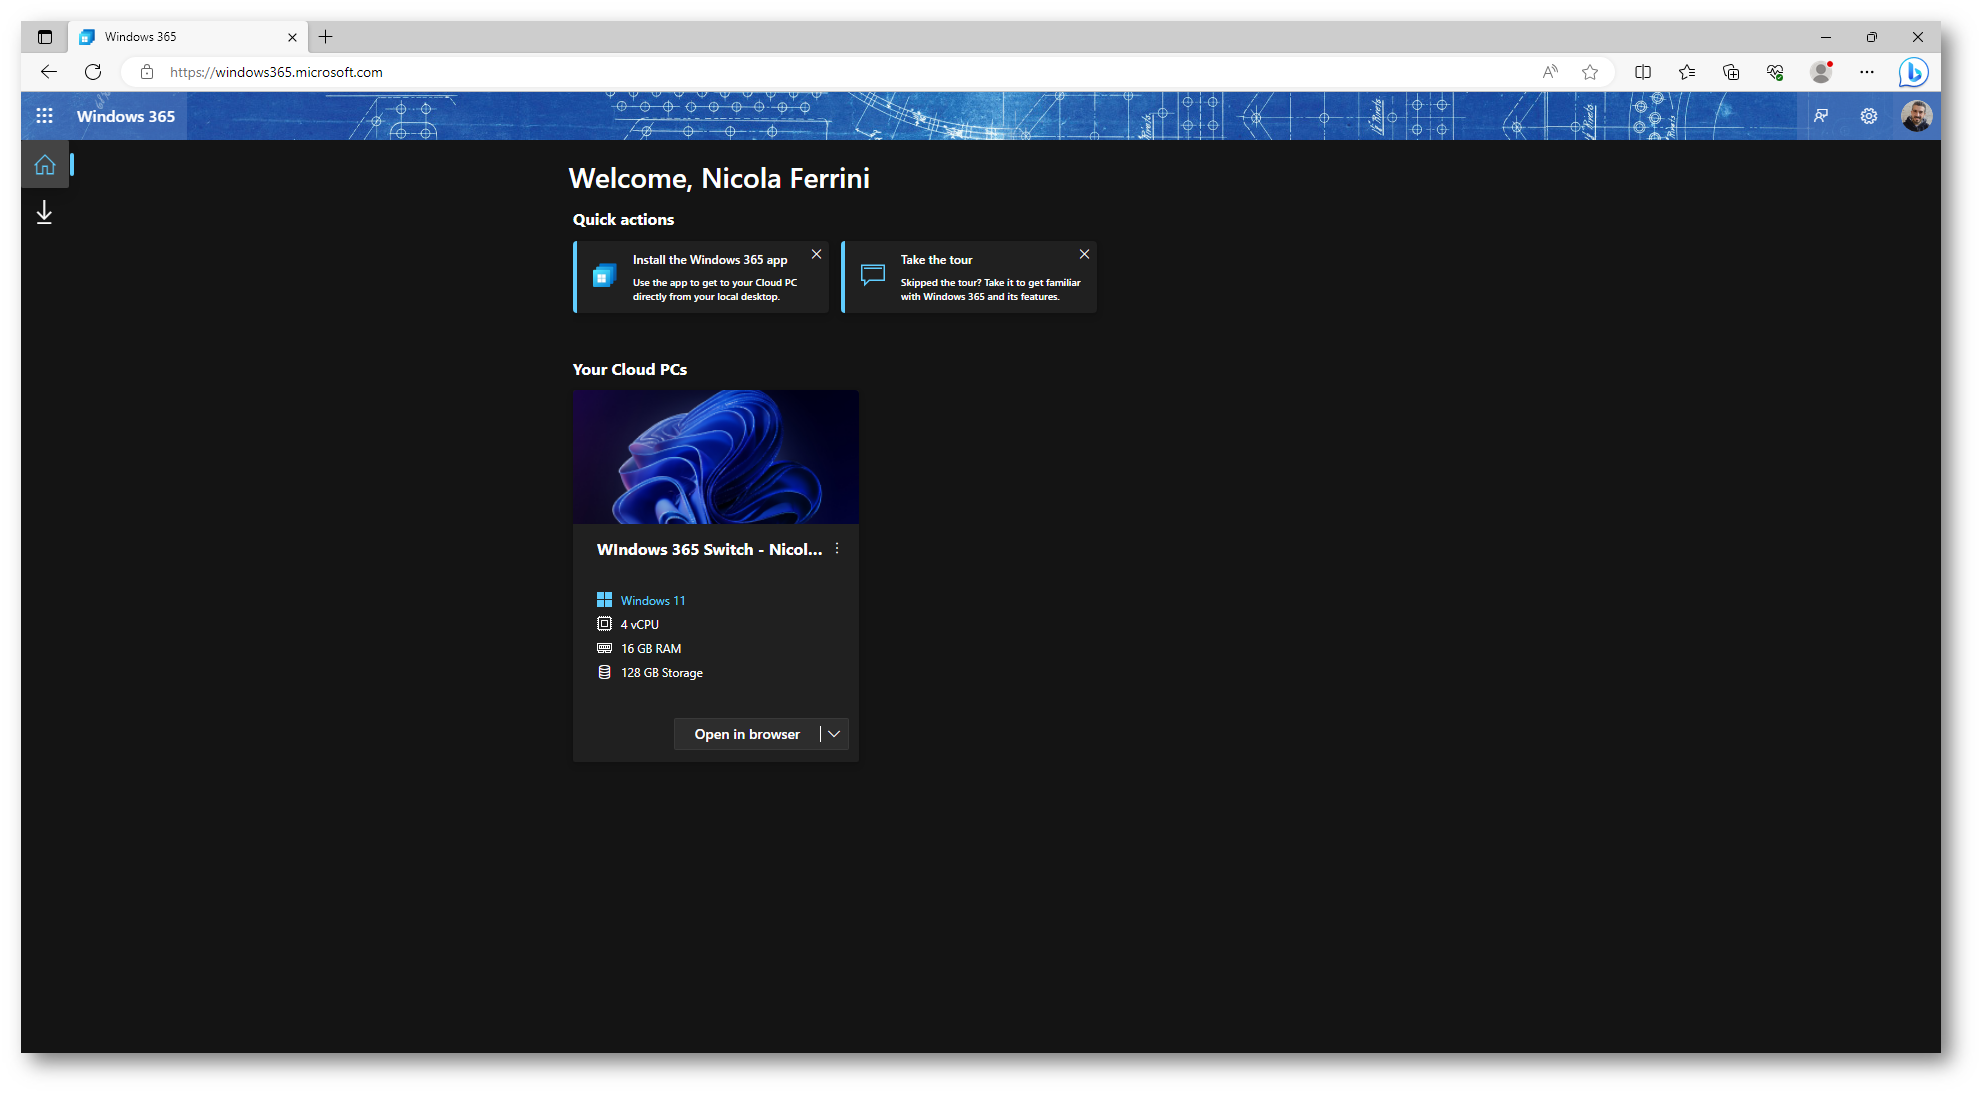Open the Favorites list icon
The image size is (1983, 1095).
click(1687, 72)
